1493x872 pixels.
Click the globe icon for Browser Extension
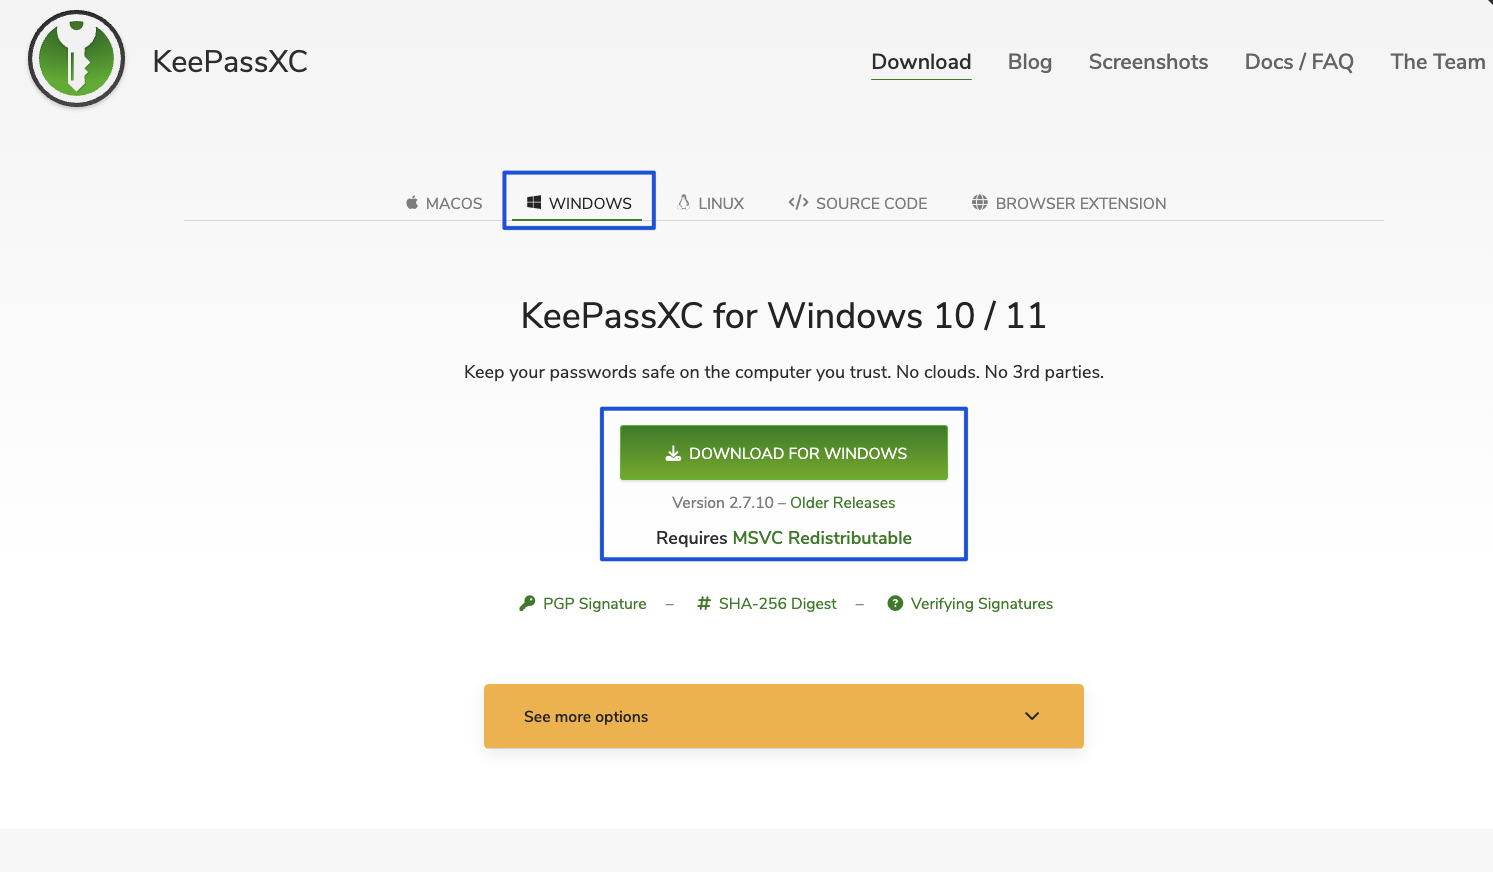click(x=980, y=203)
